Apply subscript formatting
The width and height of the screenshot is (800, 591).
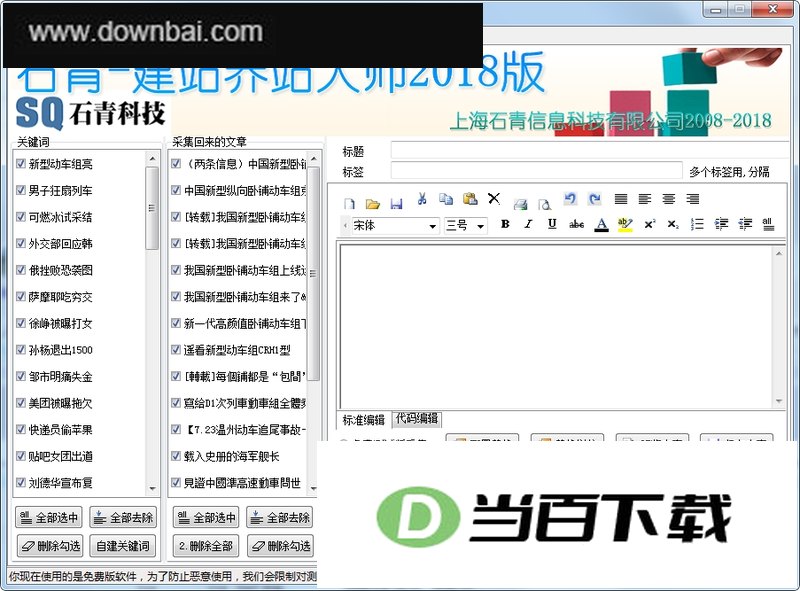click(673, 224)
